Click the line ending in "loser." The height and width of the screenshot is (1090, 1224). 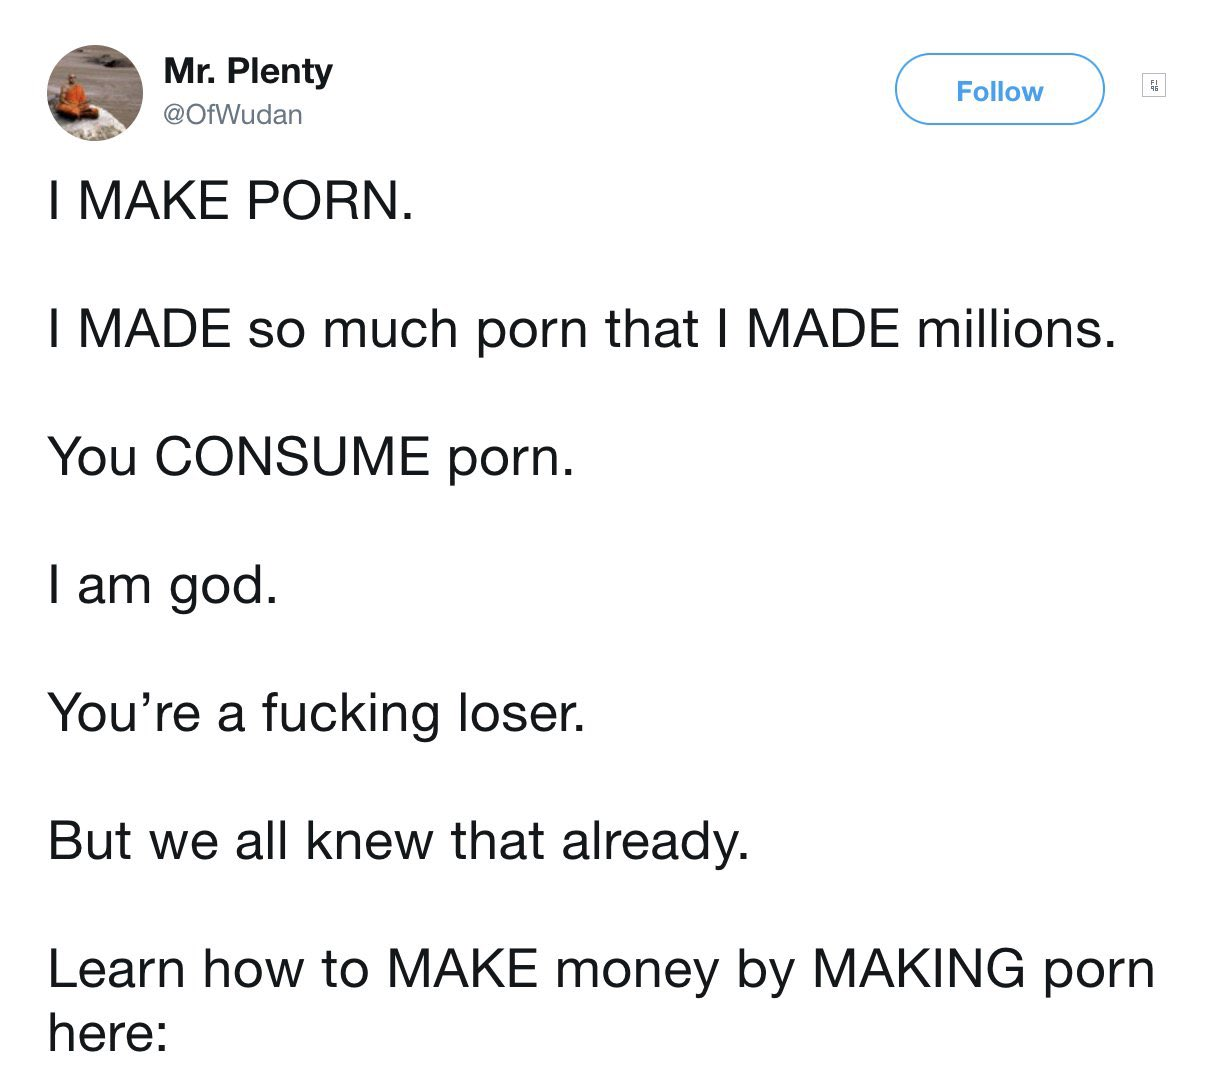tap(316, 713)
